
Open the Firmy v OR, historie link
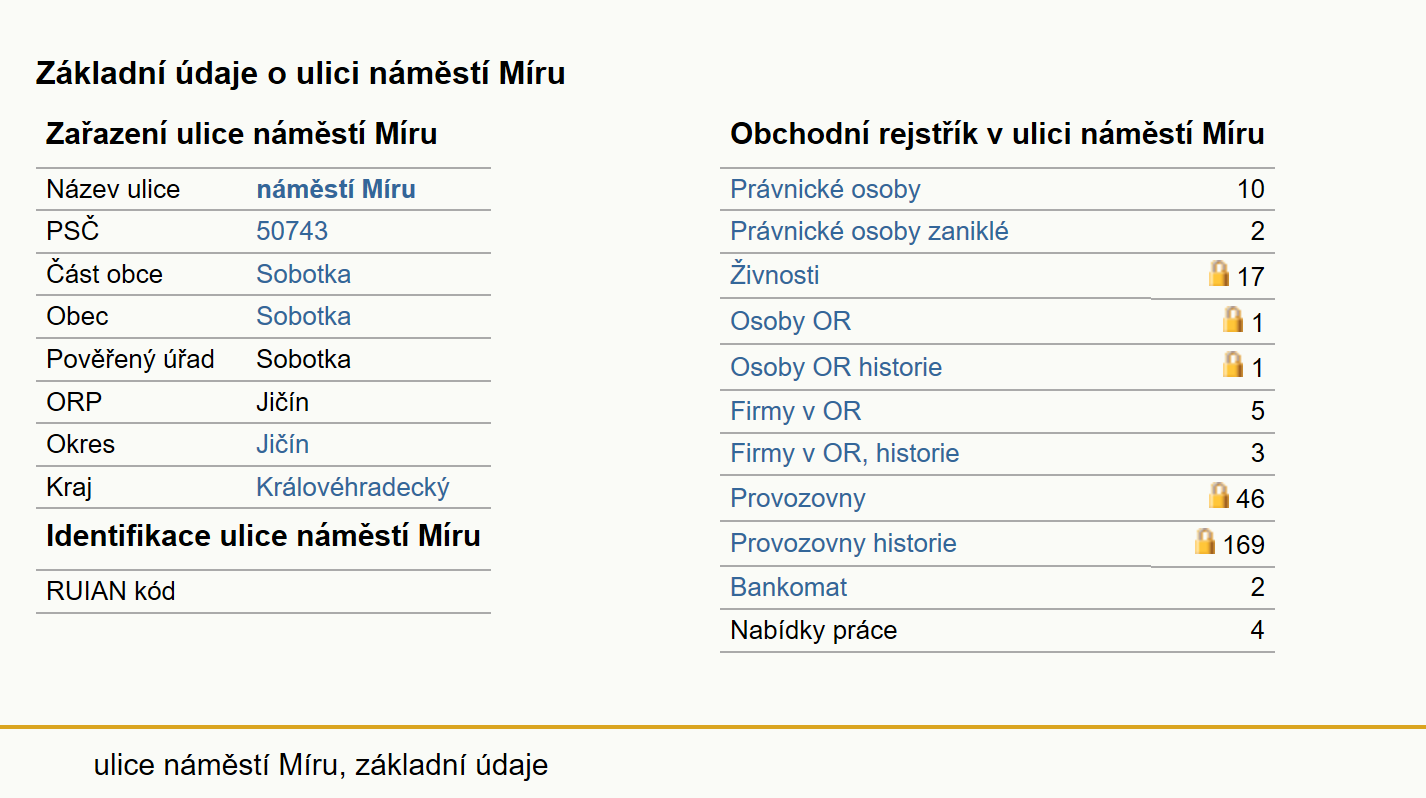pyautogui.click(x=845, y=453)
